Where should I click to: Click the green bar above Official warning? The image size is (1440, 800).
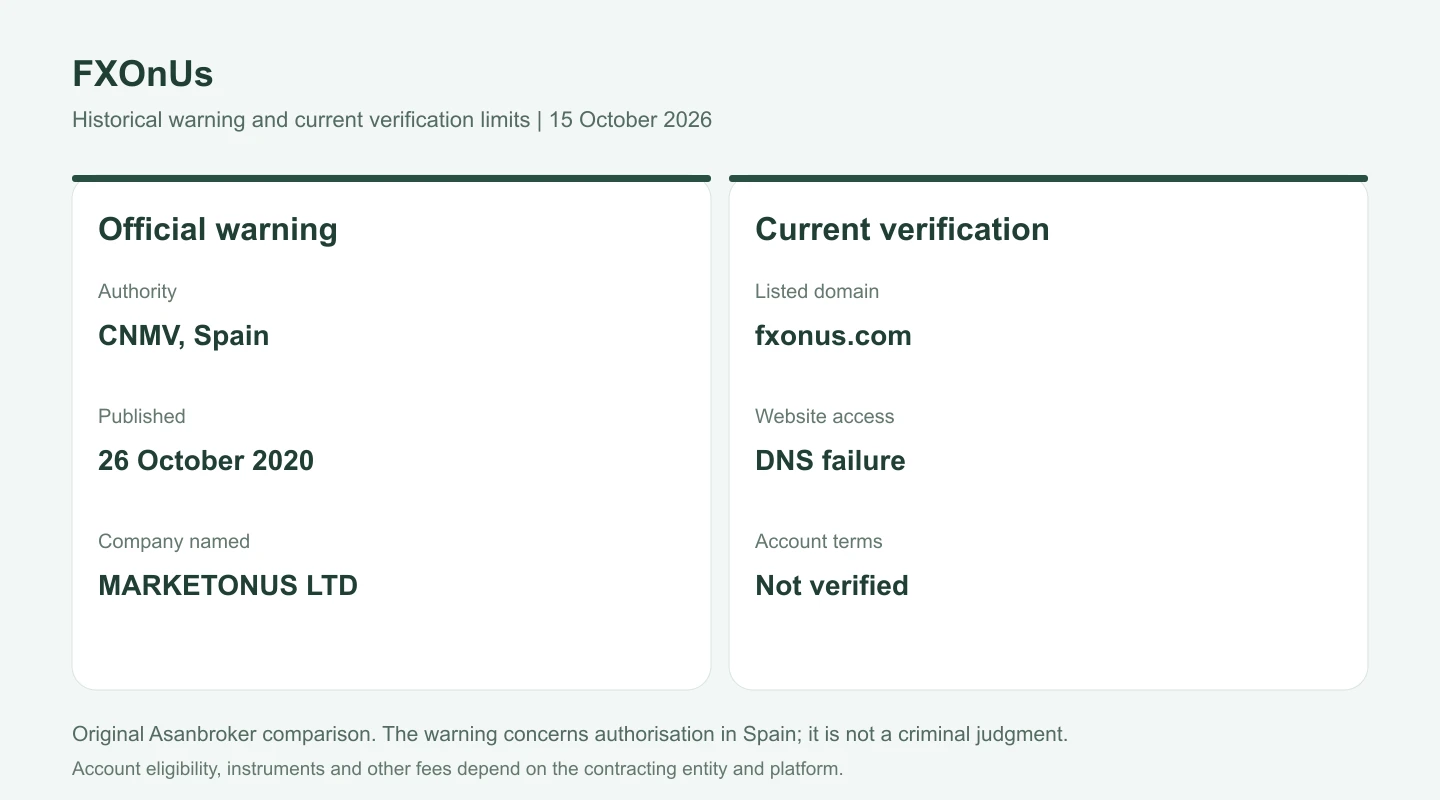click(391, 179)
